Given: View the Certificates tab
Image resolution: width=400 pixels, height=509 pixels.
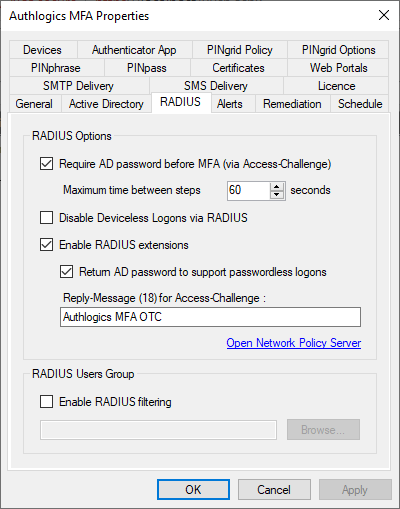Looking at the screenshot, I should 239,68.
